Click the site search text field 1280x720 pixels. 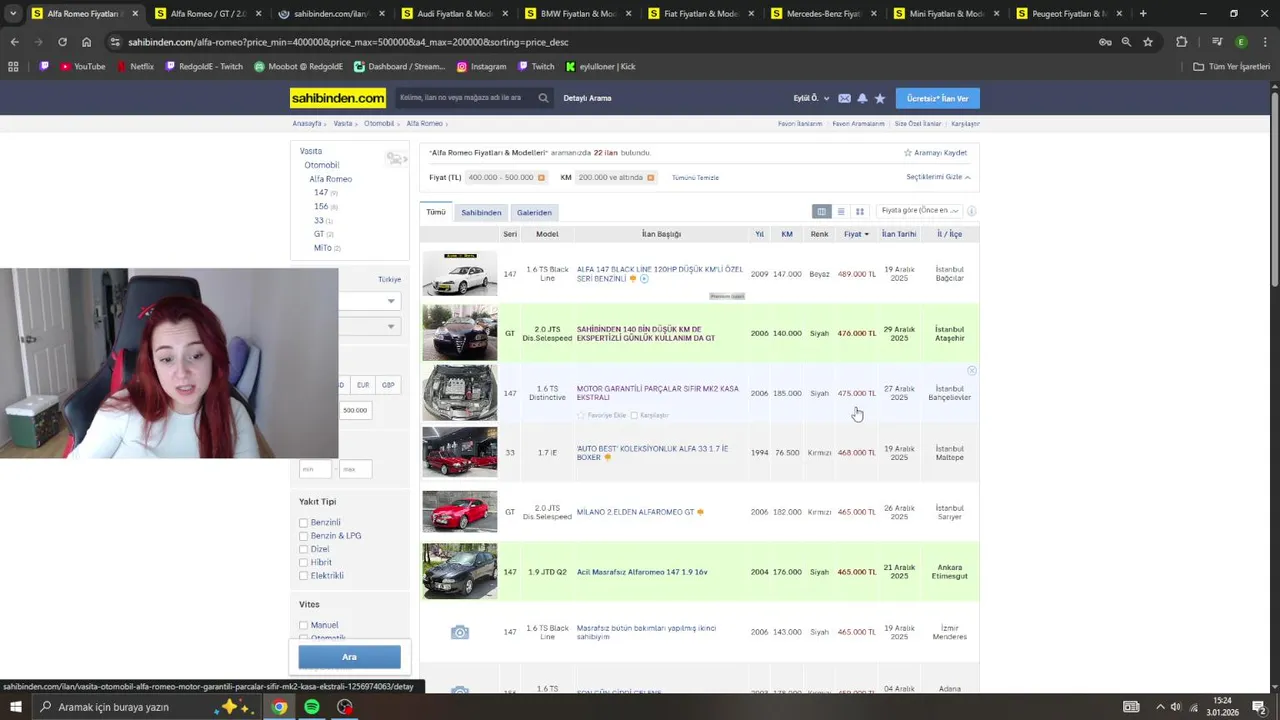pyautogui.click(x=465, y=98)
